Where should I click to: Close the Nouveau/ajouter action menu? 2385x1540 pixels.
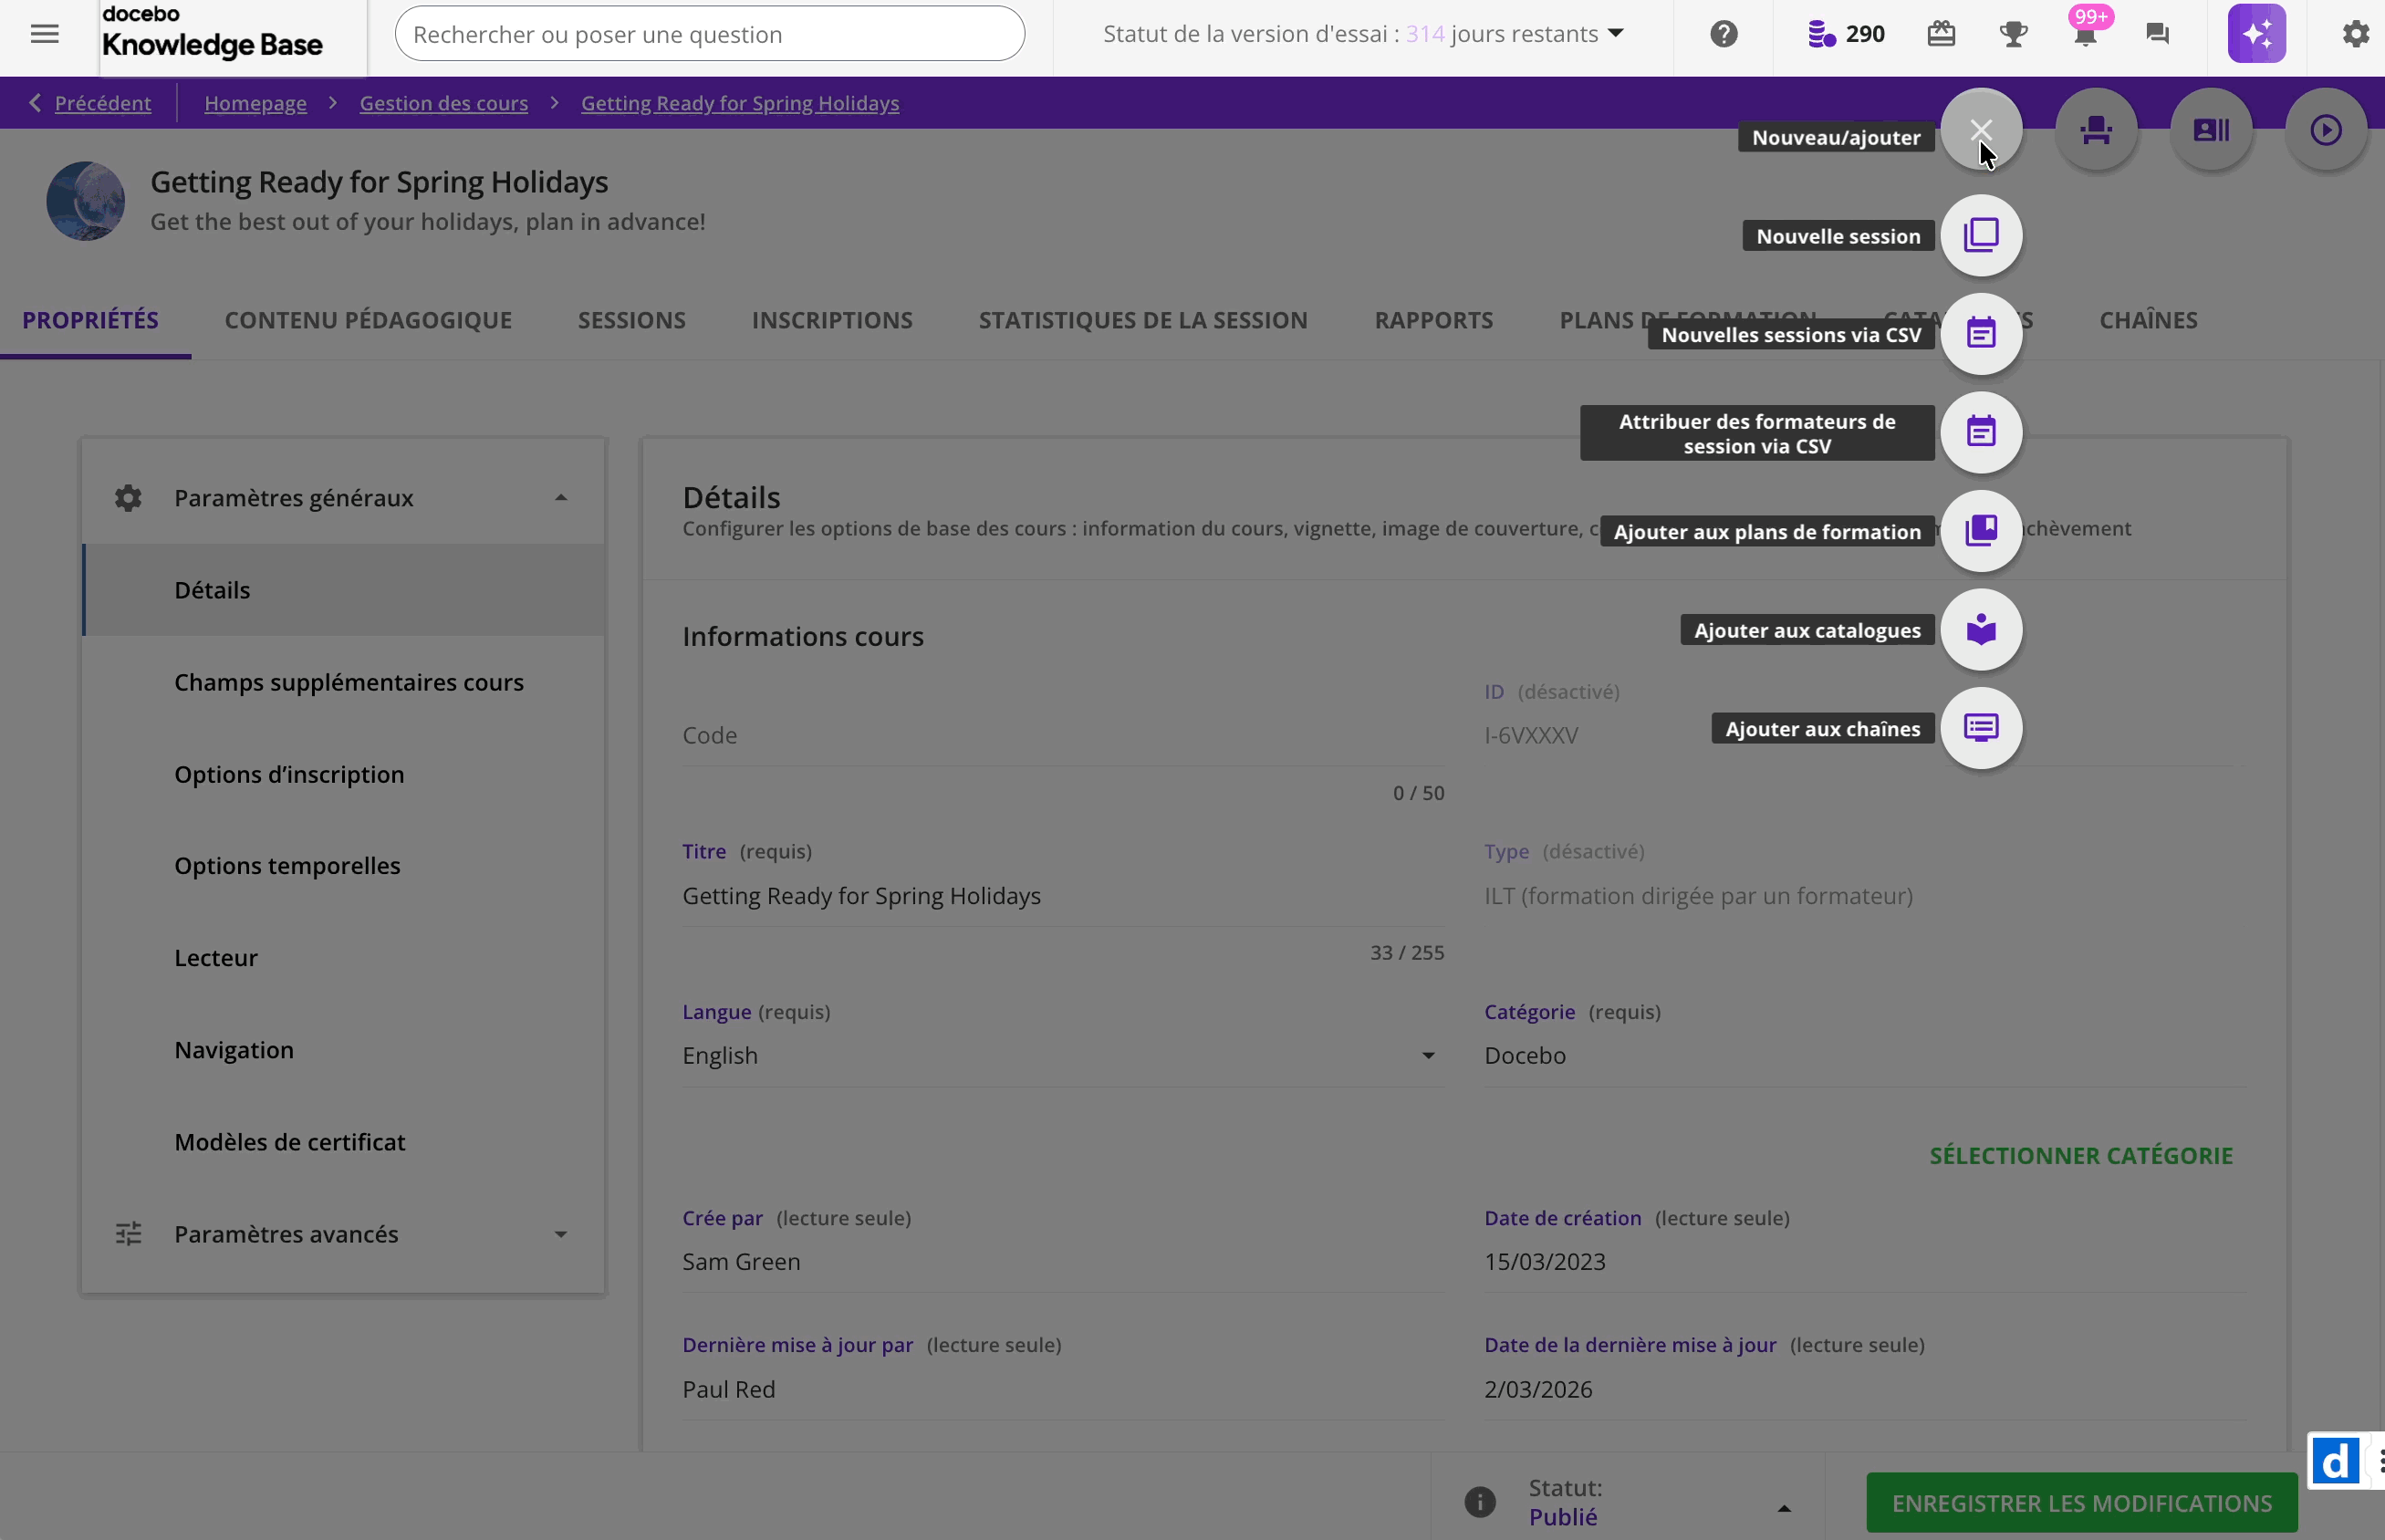click(1980, 130)
